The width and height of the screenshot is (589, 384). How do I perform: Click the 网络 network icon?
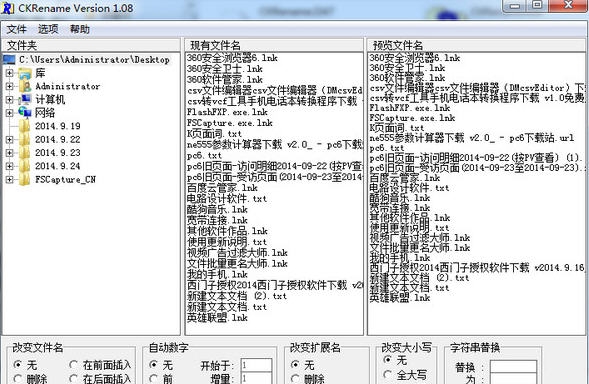point(25,113)
